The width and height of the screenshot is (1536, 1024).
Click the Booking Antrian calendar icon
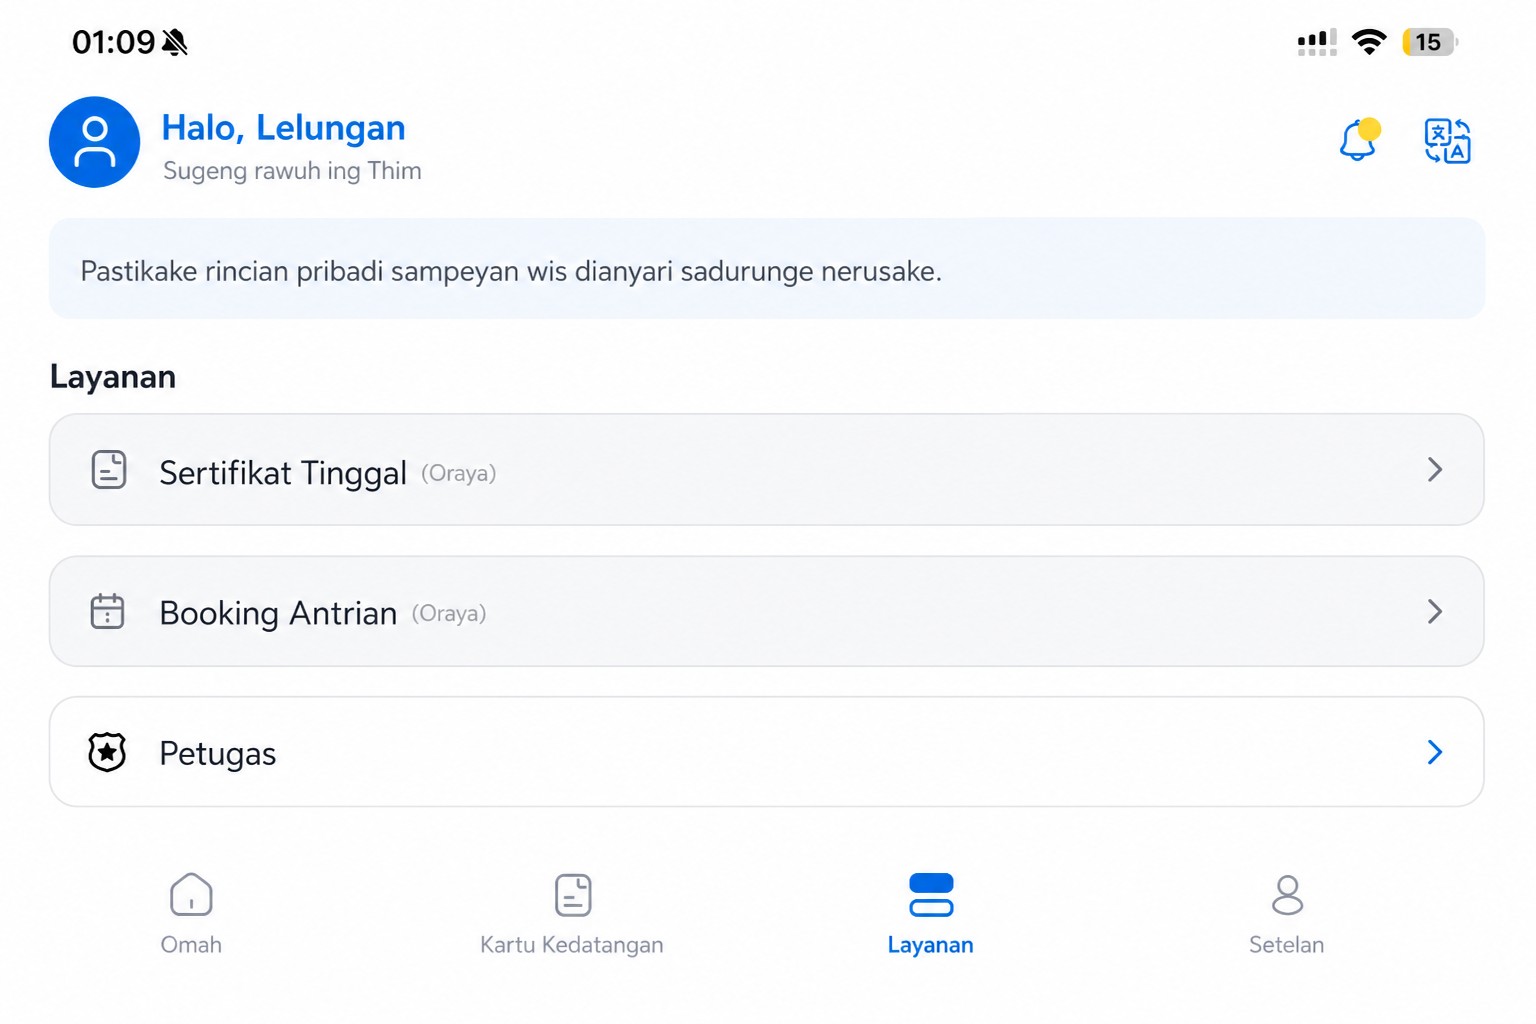(108, 611)
